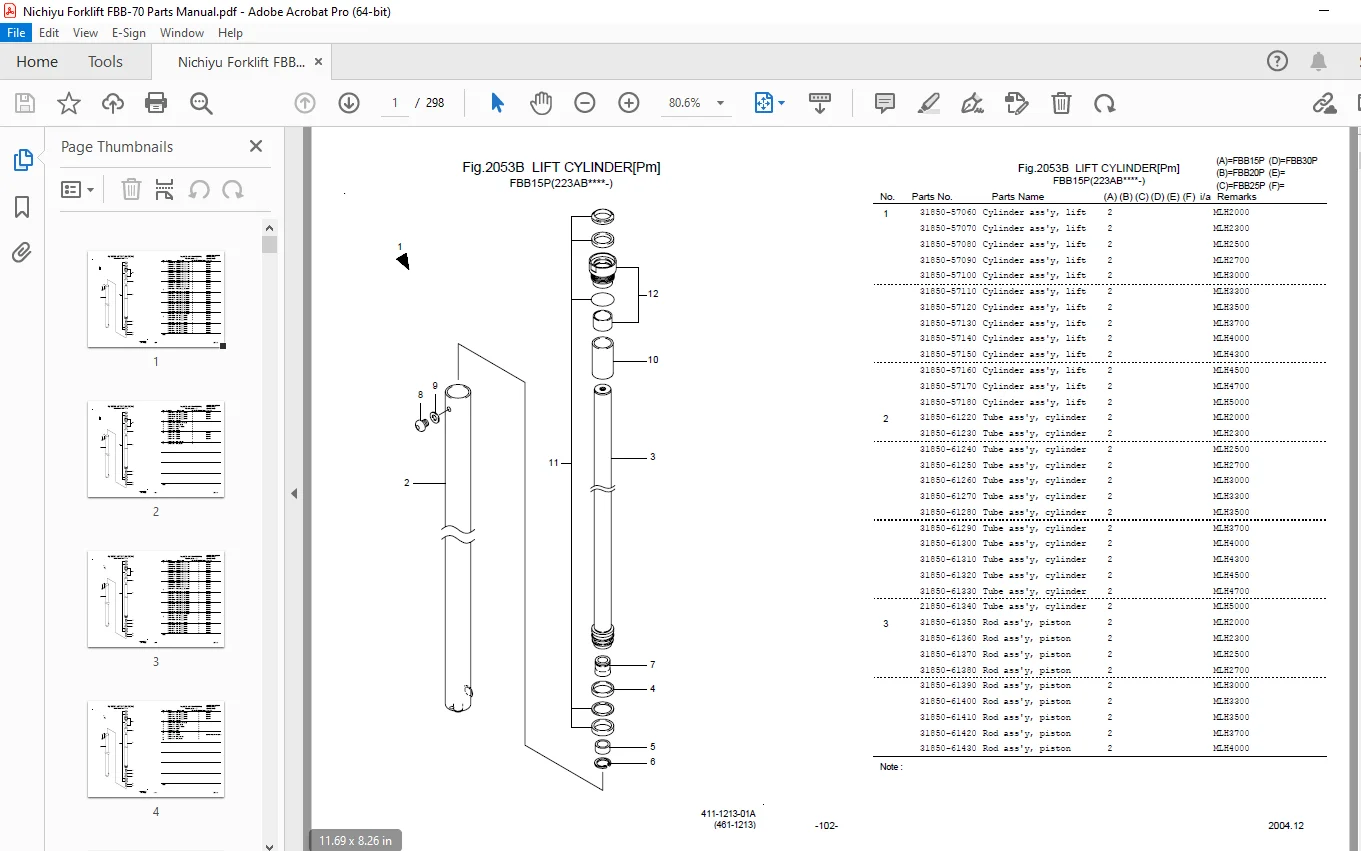Select the page 4 thumbnail

tap(156, 749)
